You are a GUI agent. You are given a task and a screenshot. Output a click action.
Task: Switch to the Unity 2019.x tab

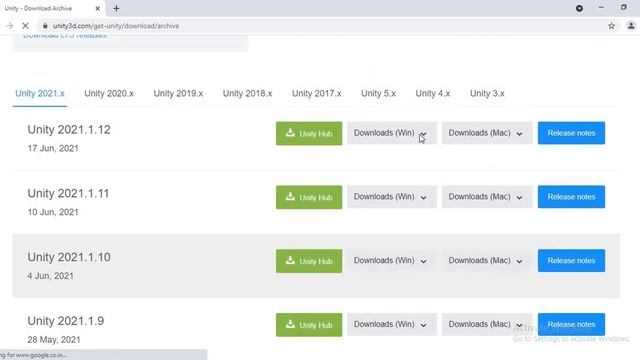tap(178, 93)
